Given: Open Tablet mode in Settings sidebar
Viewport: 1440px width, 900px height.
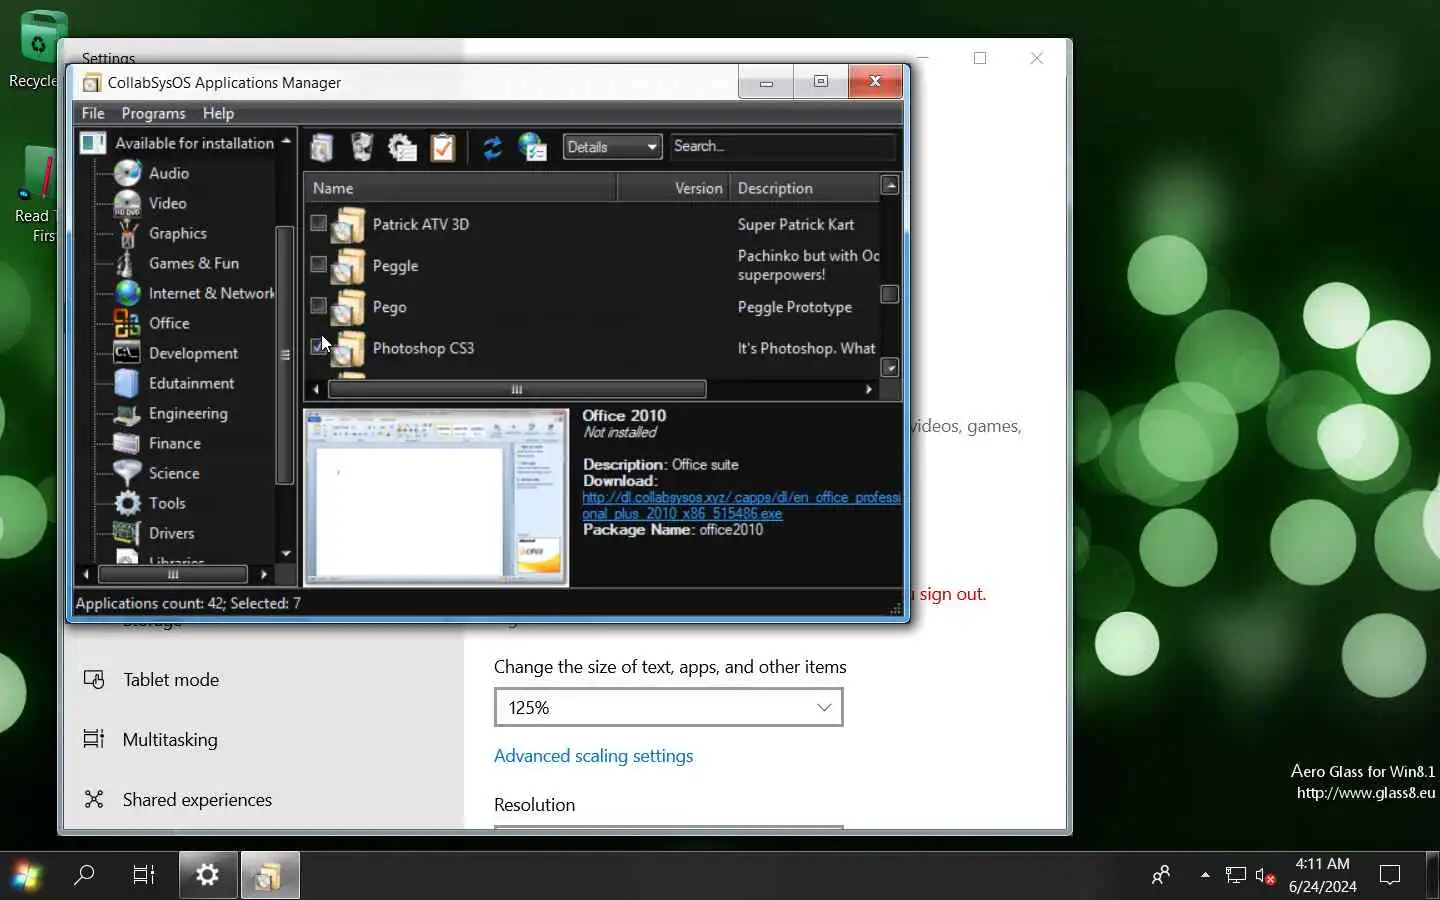Looking at the screenshot, I should pos(171,679).
